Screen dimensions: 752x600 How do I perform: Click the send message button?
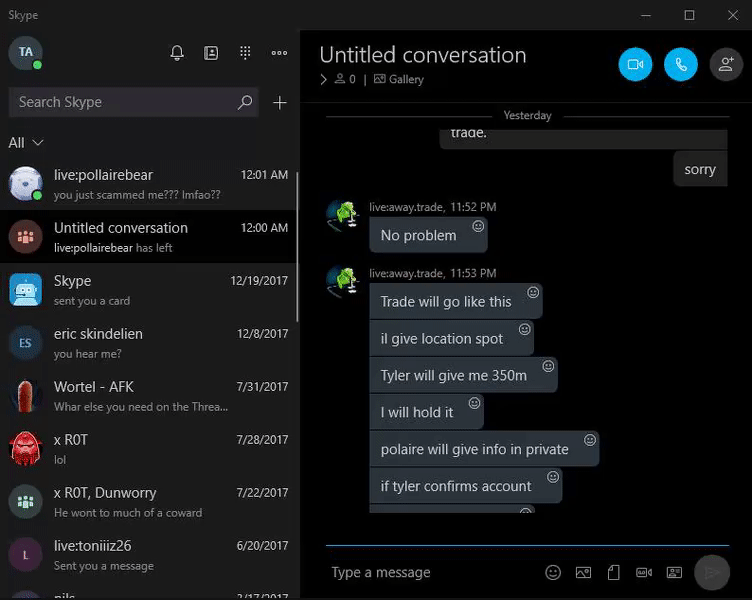point(712,572)
